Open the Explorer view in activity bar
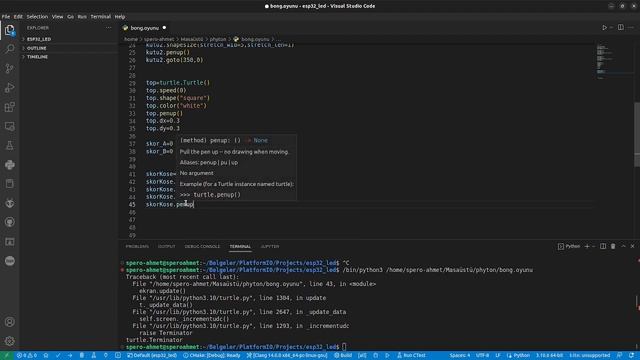Image resolution: width=640 pixels, height=360 pixels. pyautogui.click(x=9, y=30)
